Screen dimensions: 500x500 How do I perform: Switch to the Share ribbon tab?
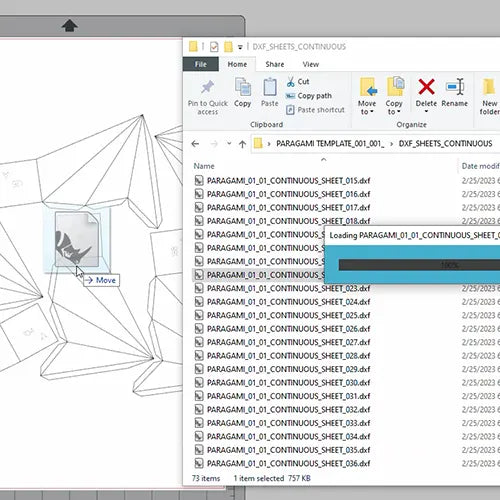275,64
